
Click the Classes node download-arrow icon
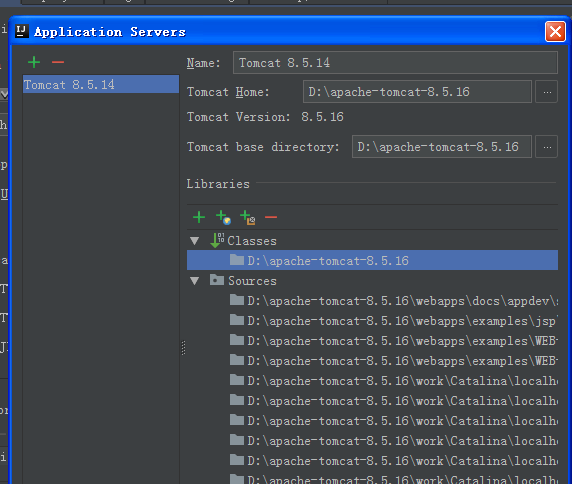pos(217,241)
